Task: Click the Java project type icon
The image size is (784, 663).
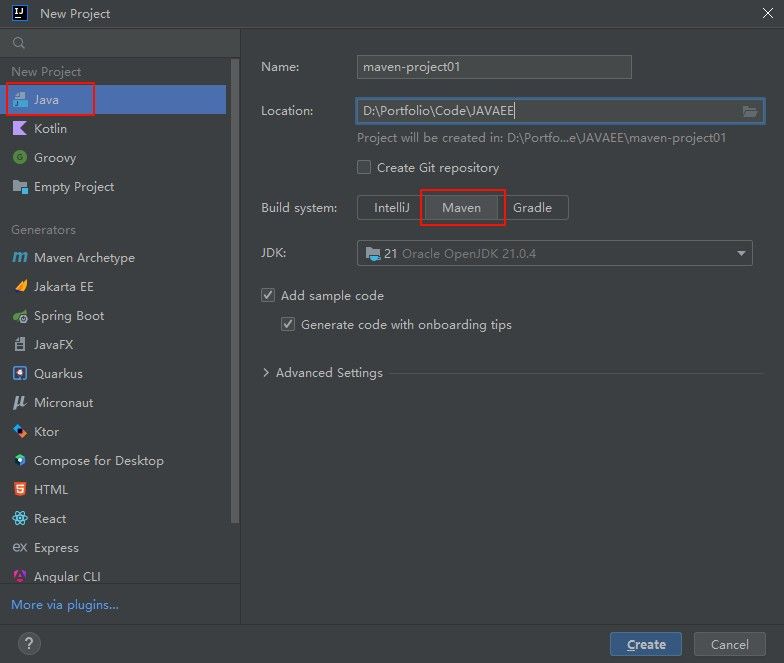Action: tap(20, 100)
